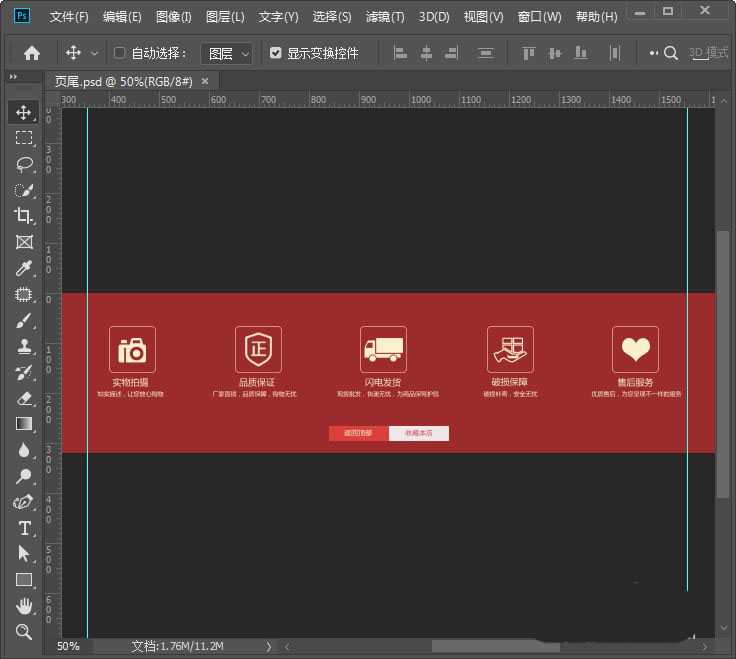Screen dimensions: 736x659
Task: Choose the Horizontal Type tool
Action: pos(24,528)
